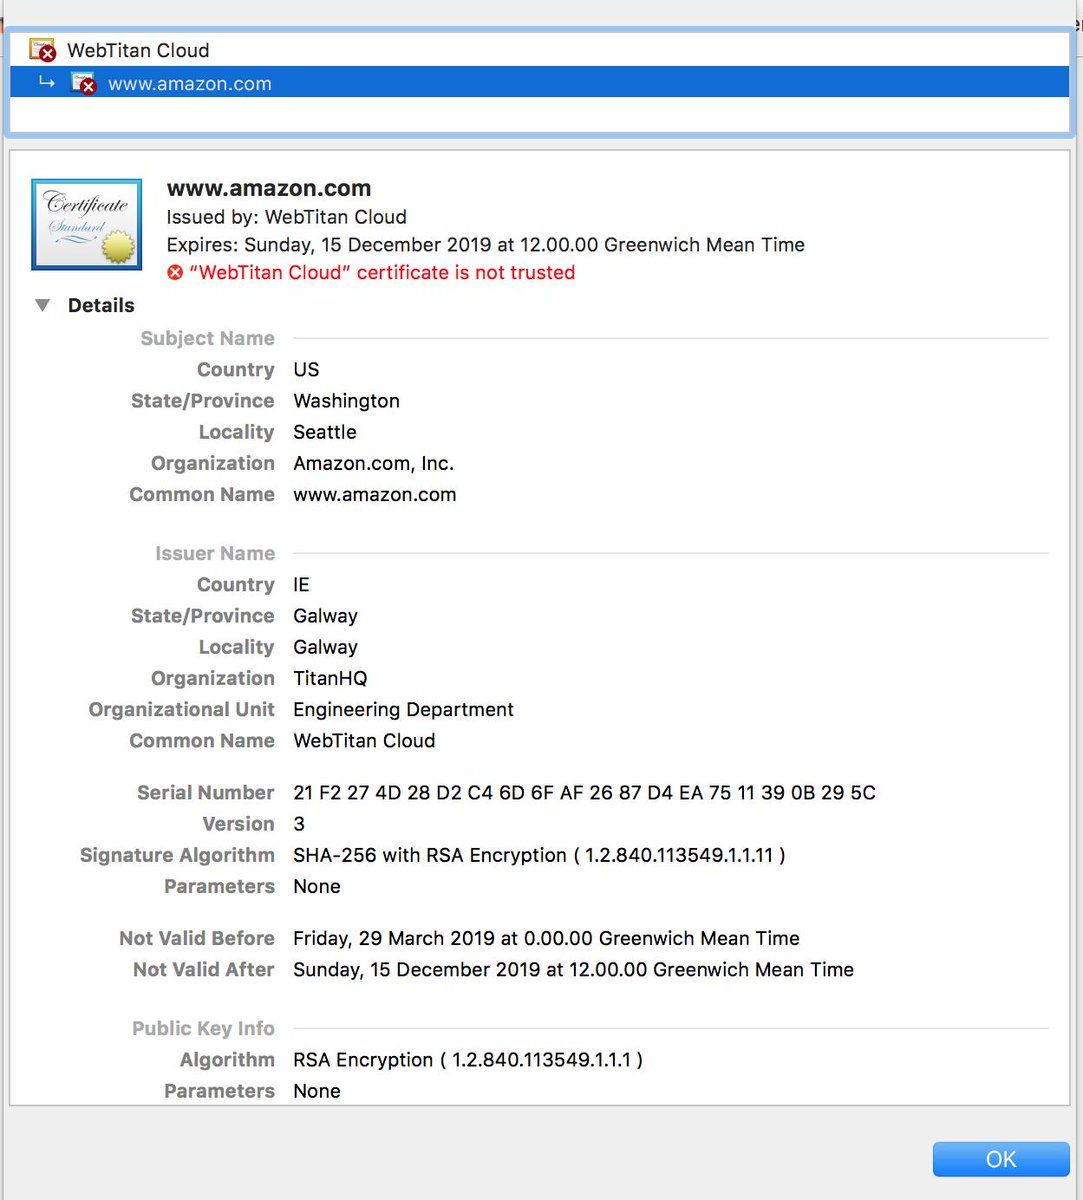Click subject Common Name value www.amazon.com
Screen dimensions: 1083x1200
tap(375, 494)
